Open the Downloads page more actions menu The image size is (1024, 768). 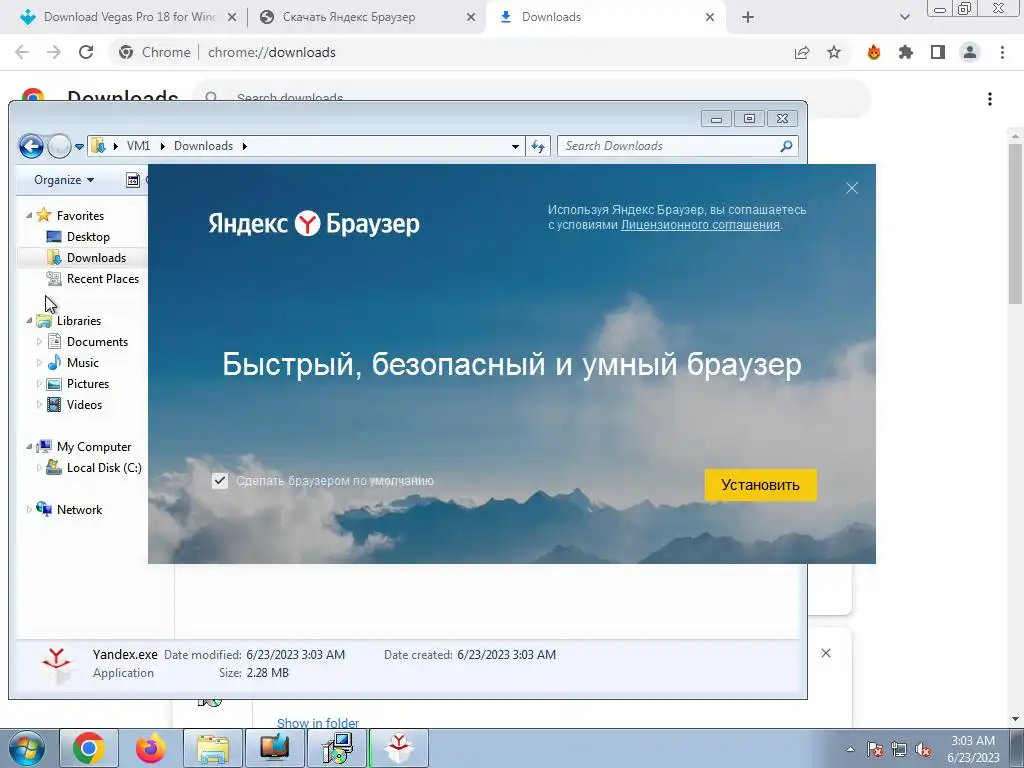point(990,99)
